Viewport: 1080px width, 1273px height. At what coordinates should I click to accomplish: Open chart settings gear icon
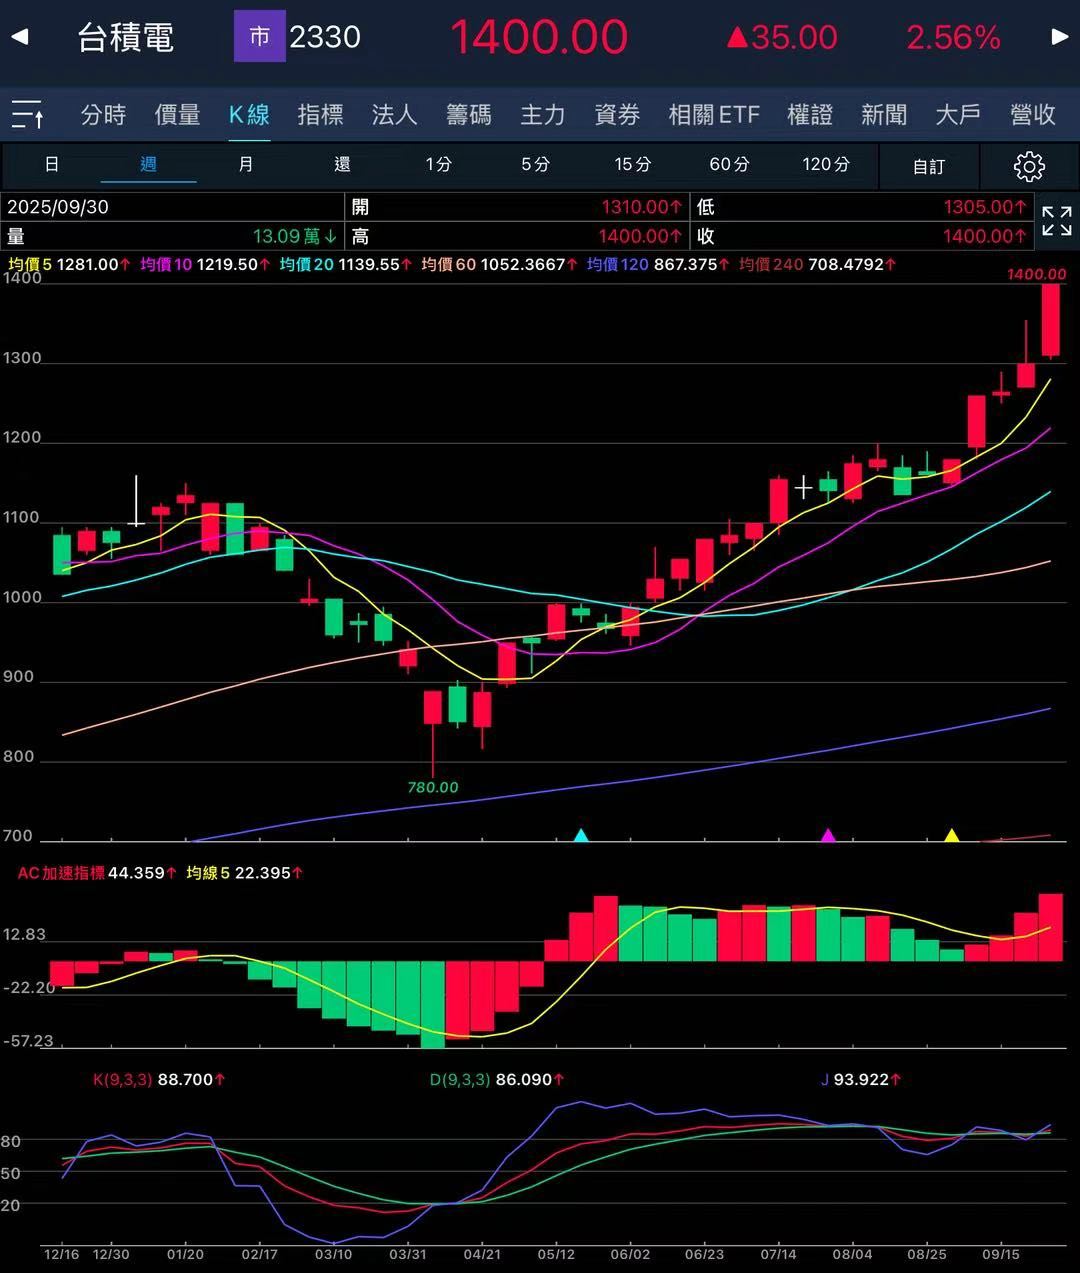1029,166
